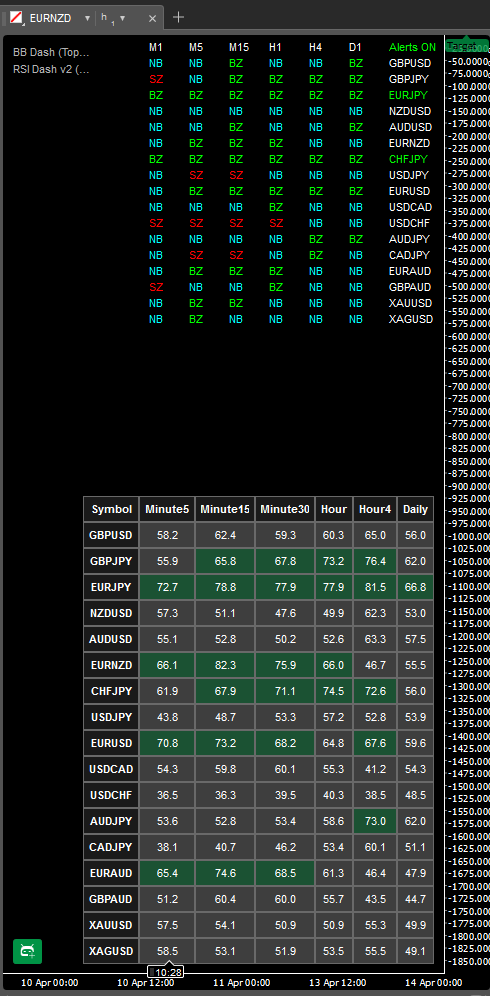Click the candlestick chart type icon in the tab
490x996 pixels.
coord(17,18)
